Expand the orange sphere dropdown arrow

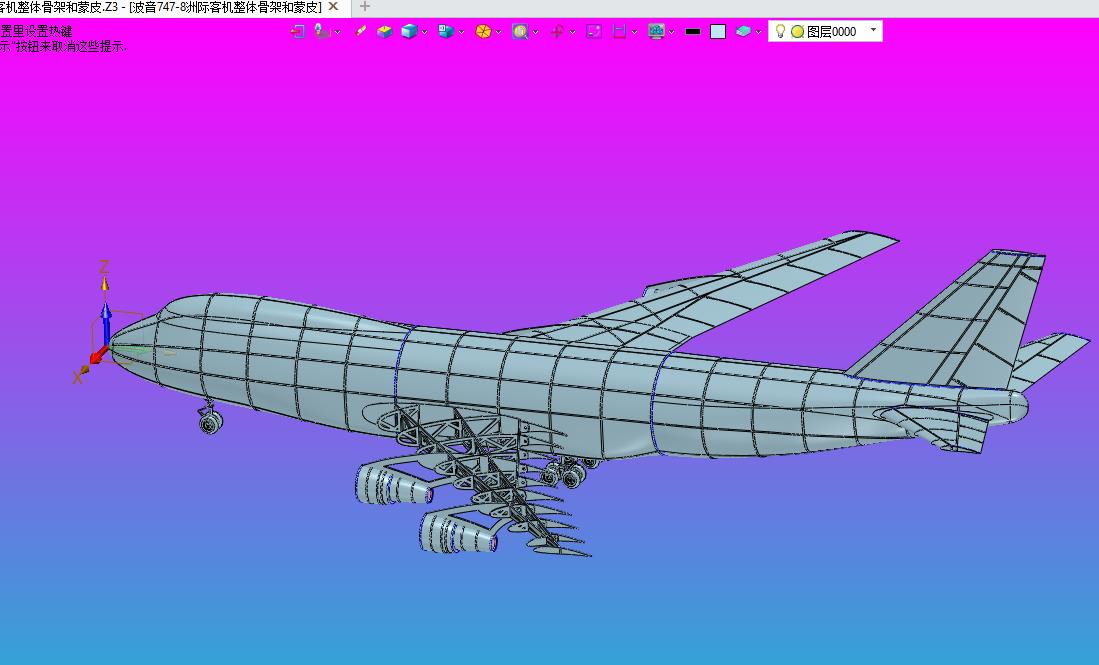pyautogui.click(x=498, y=32)
